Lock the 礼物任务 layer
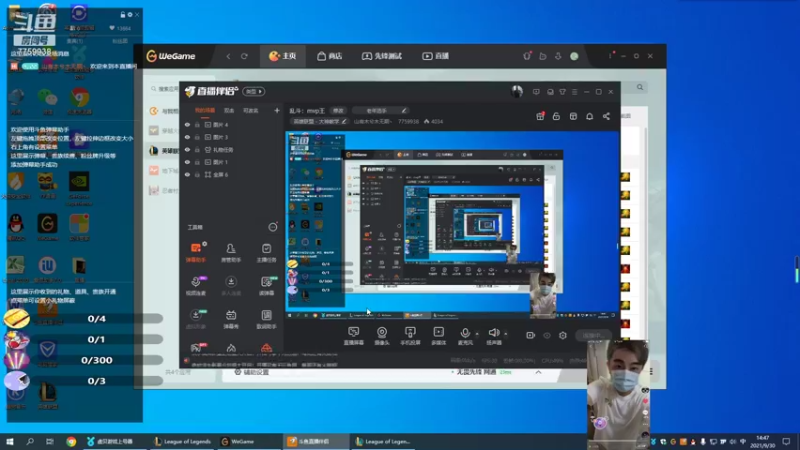 pyautogui.click(x=197, y=149)
